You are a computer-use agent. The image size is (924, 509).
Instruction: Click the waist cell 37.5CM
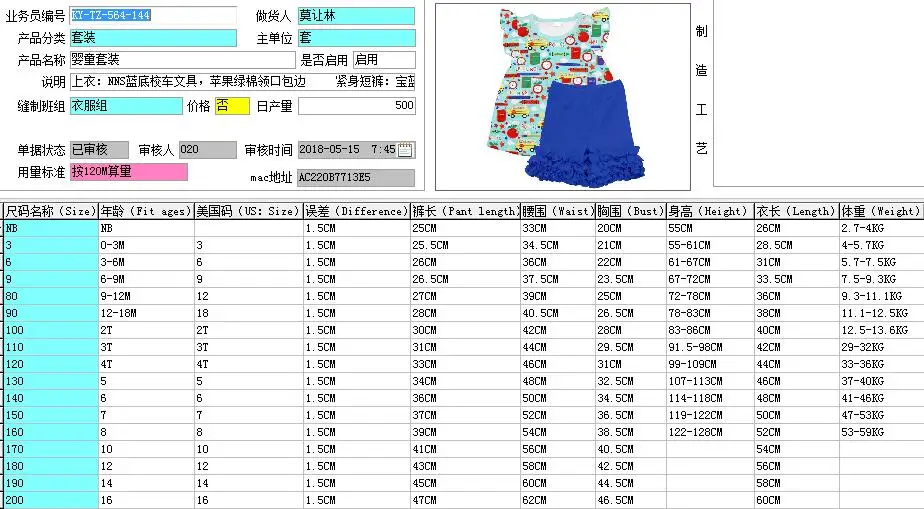(557, 279)
